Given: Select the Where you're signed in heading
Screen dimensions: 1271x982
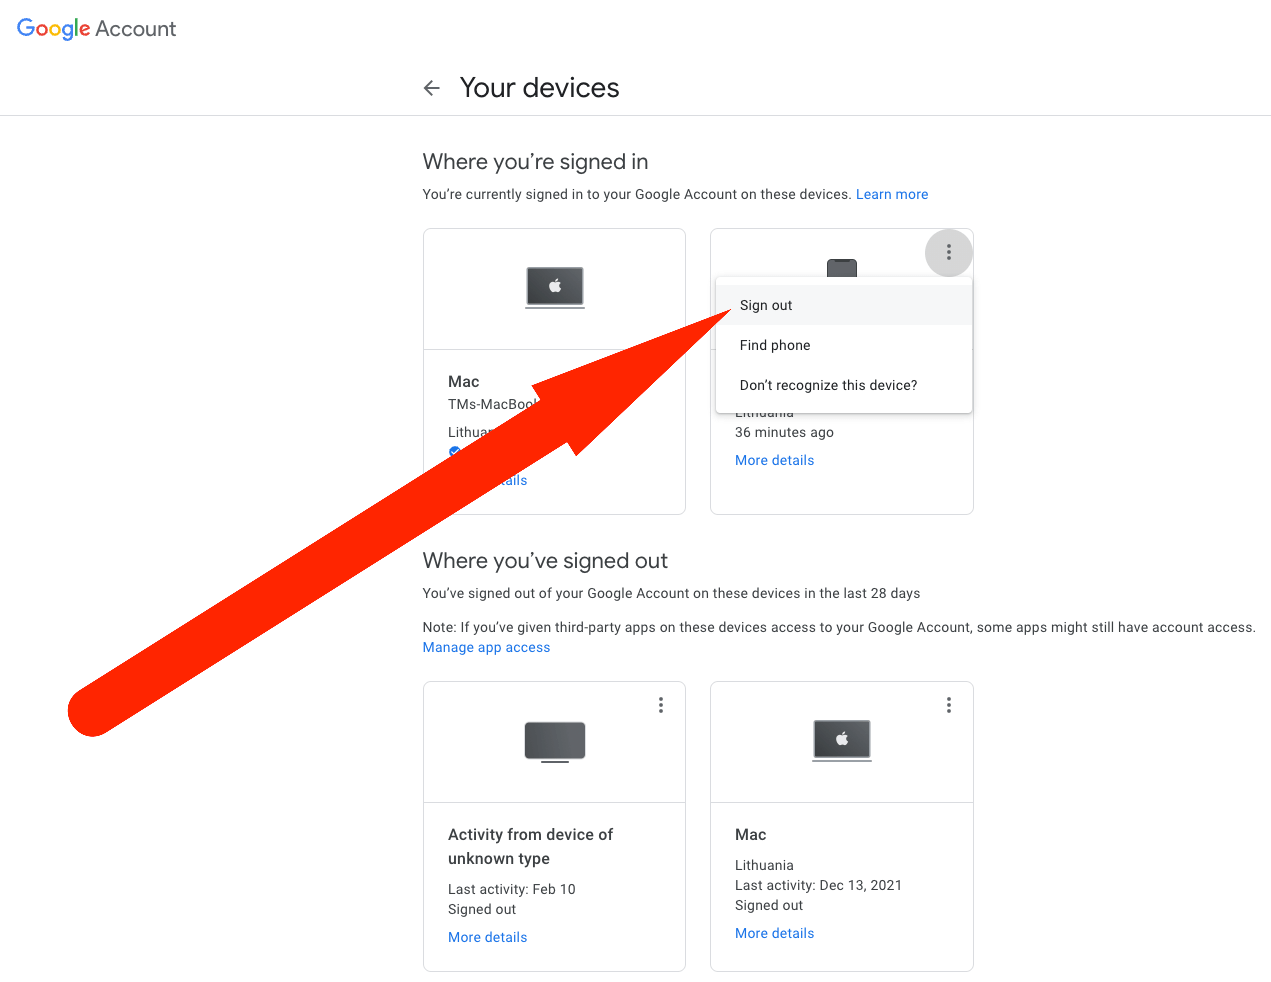Looking at the screenshot, I should tap(535, 162).
